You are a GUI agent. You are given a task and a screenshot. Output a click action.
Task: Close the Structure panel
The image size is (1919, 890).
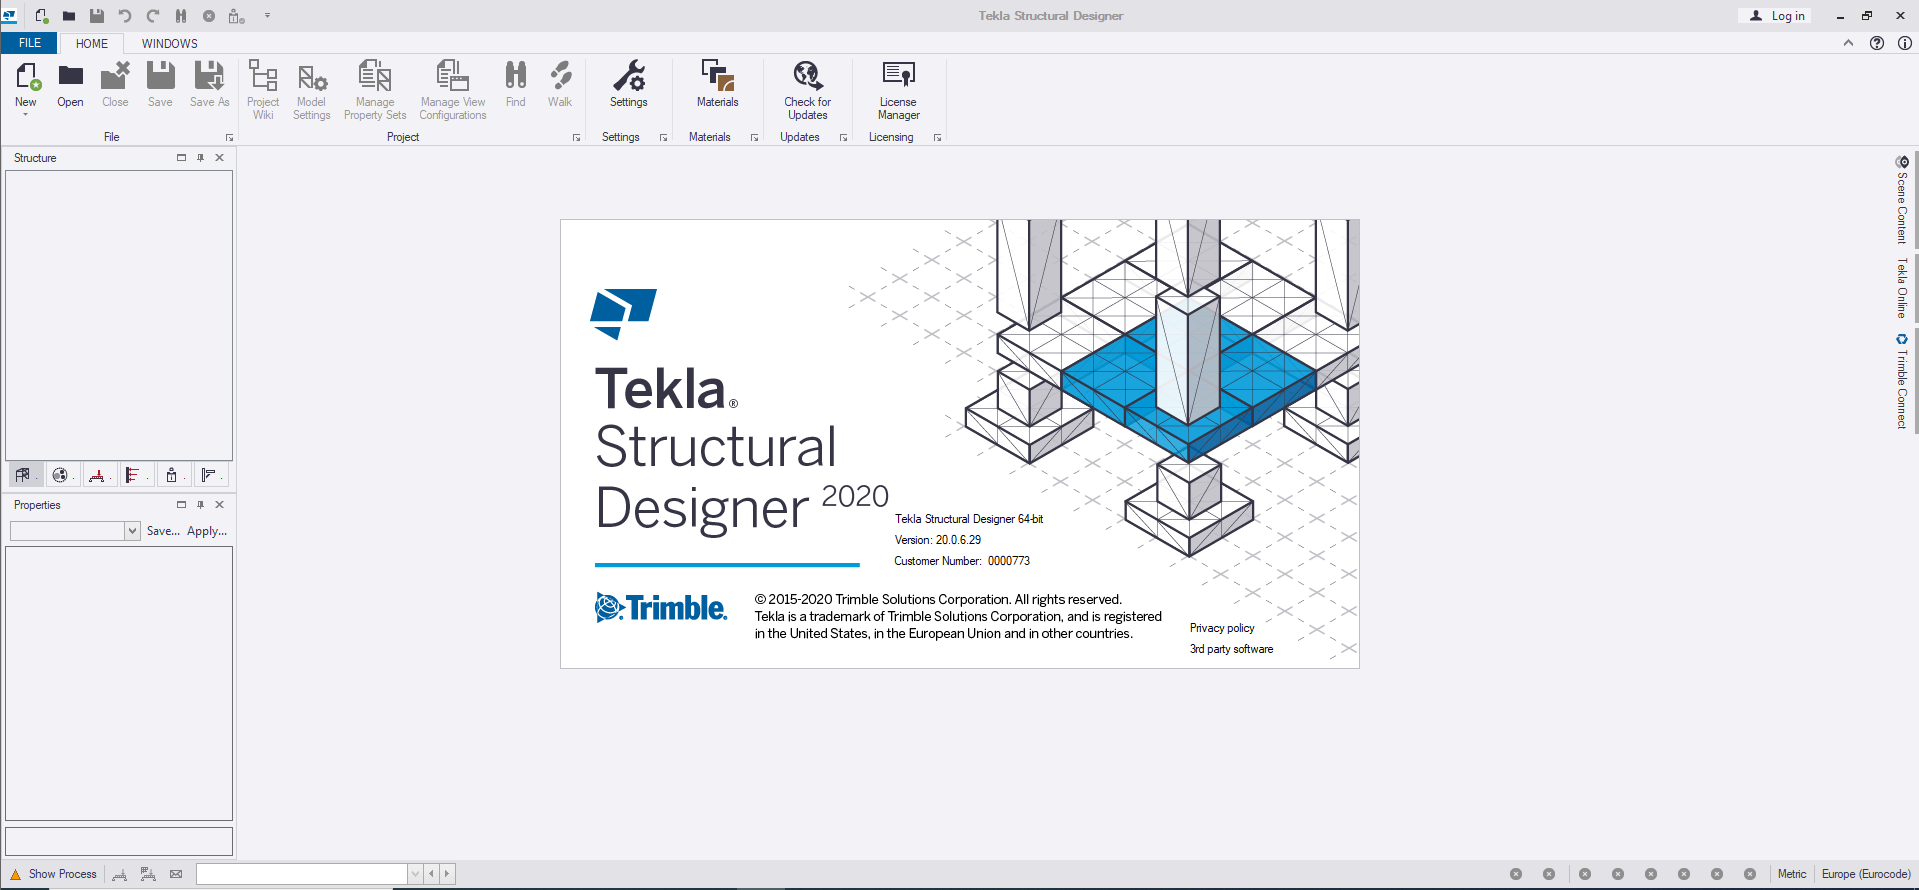pyautogui.click(x=219, y=157)
